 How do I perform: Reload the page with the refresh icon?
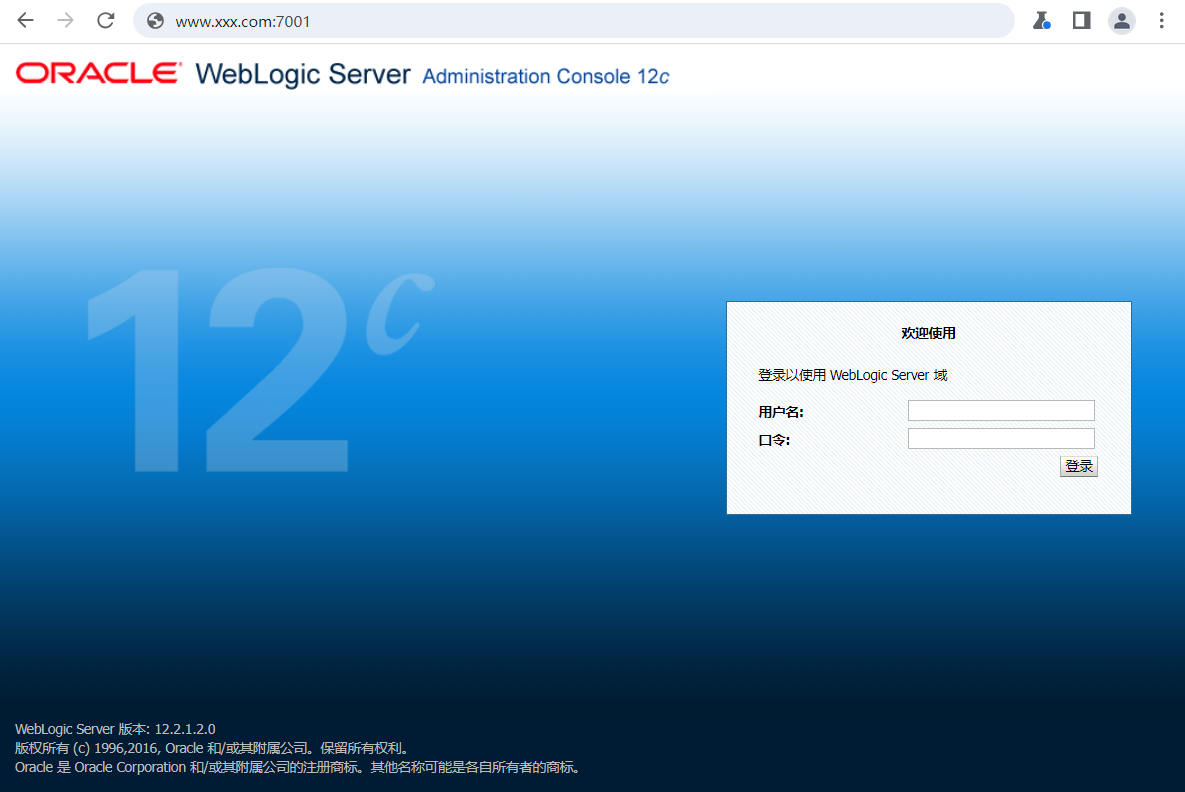tap(105, 20)
